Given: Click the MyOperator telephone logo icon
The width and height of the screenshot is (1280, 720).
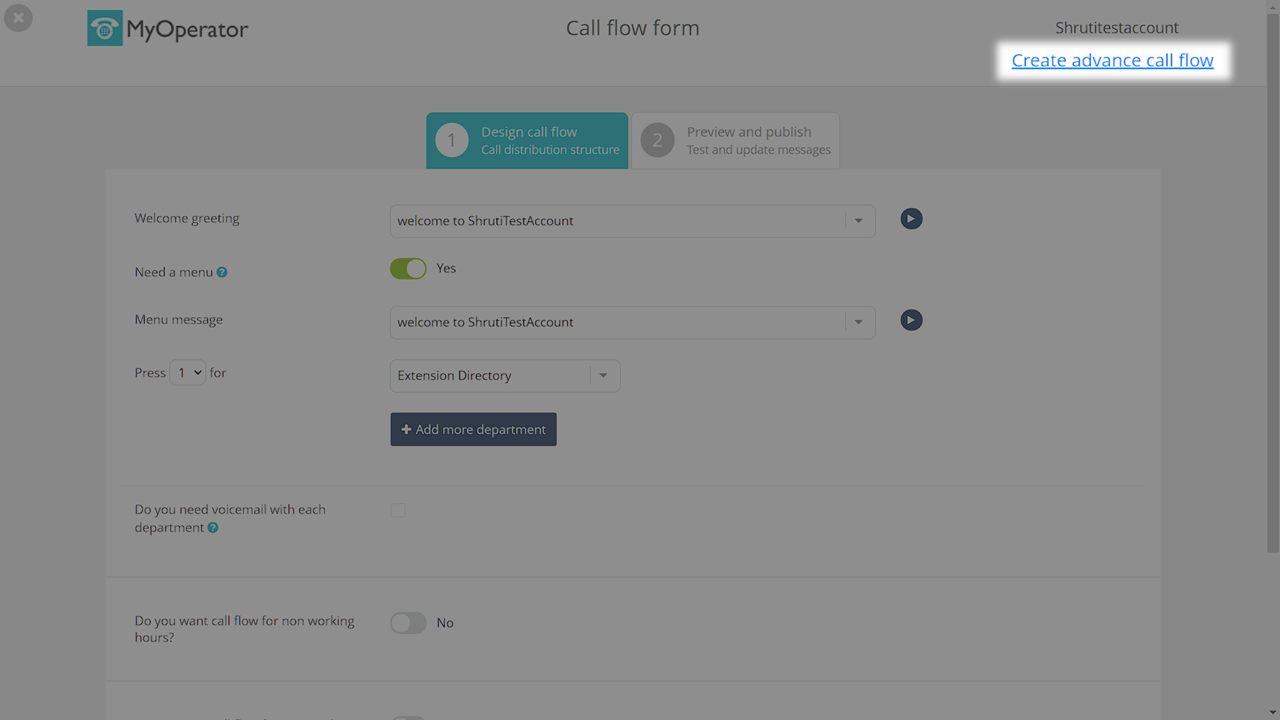Looking at the screenshot, I should (105, 29).
